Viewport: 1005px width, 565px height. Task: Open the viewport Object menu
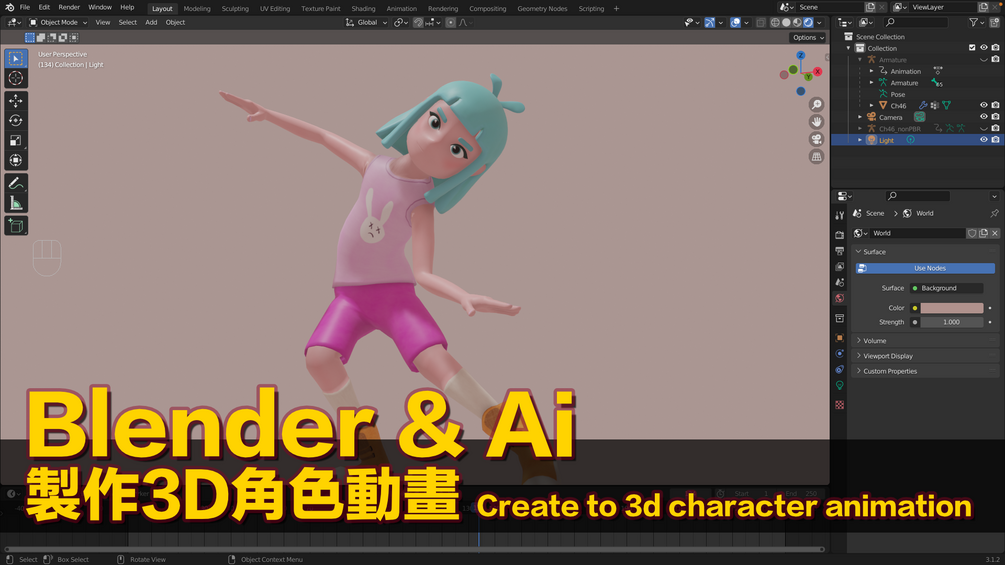175,22
